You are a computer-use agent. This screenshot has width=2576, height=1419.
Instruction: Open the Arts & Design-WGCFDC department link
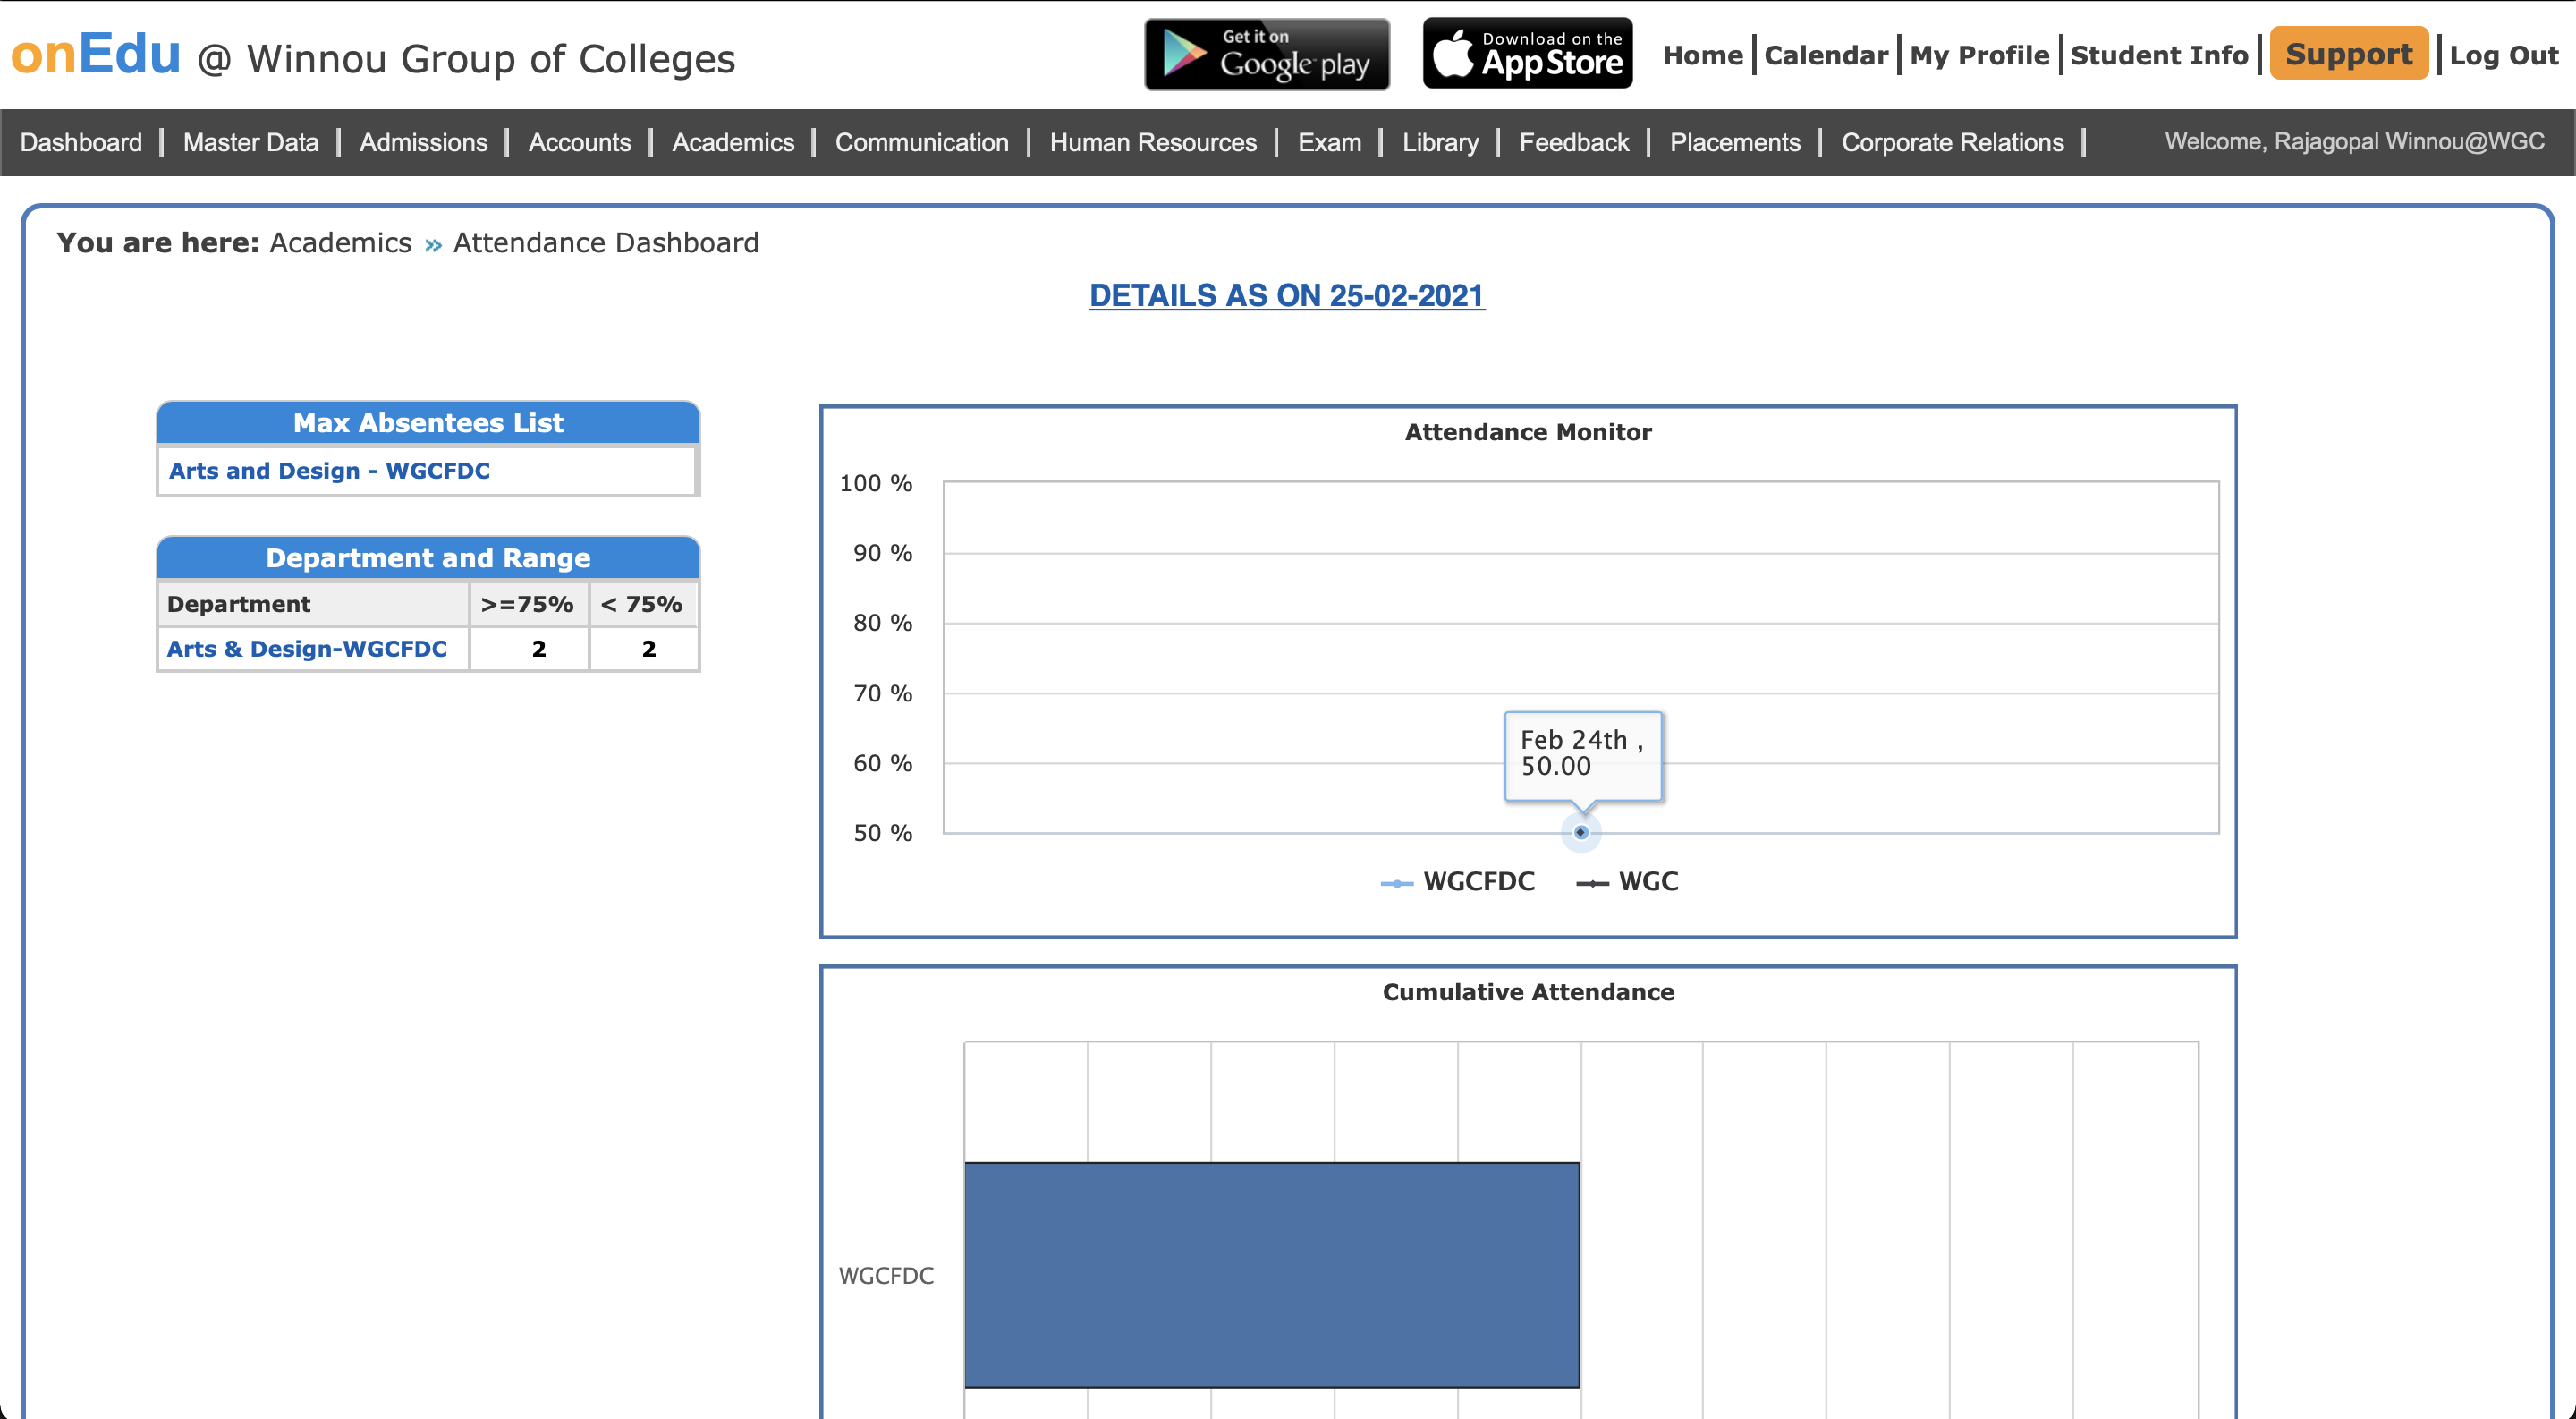coord(306,648)
